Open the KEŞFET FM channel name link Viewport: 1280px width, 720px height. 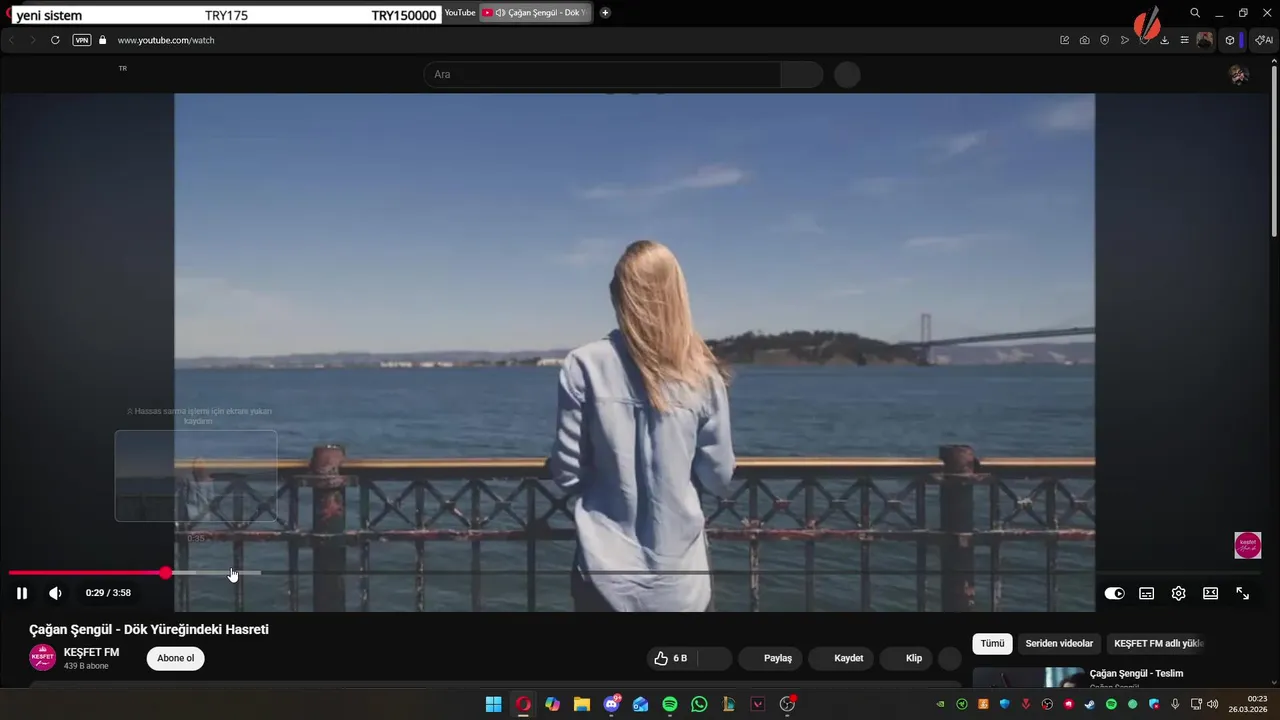(91, 652)
